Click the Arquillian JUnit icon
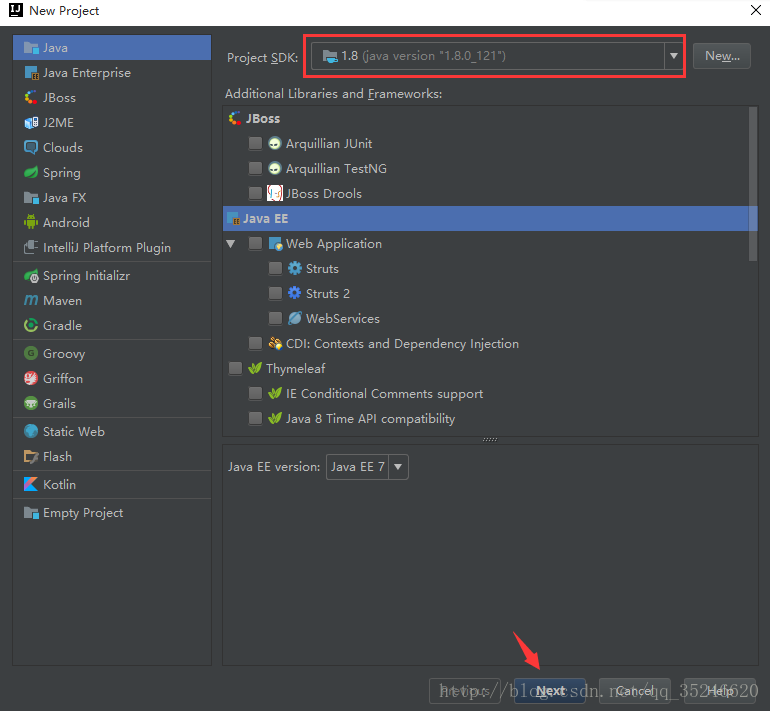This screenshot has width=770, height=711. click(275, 143)
